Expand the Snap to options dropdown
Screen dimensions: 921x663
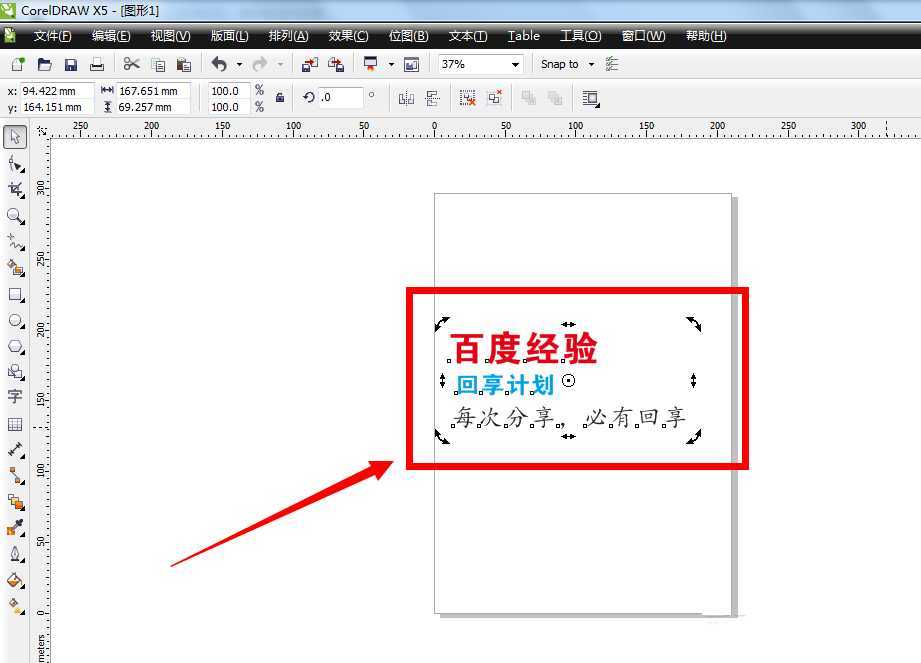pos(593,64)
